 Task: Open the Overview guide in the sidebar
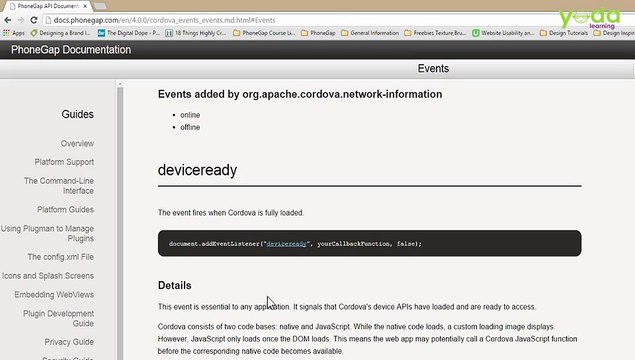click(x=77, y=143)
